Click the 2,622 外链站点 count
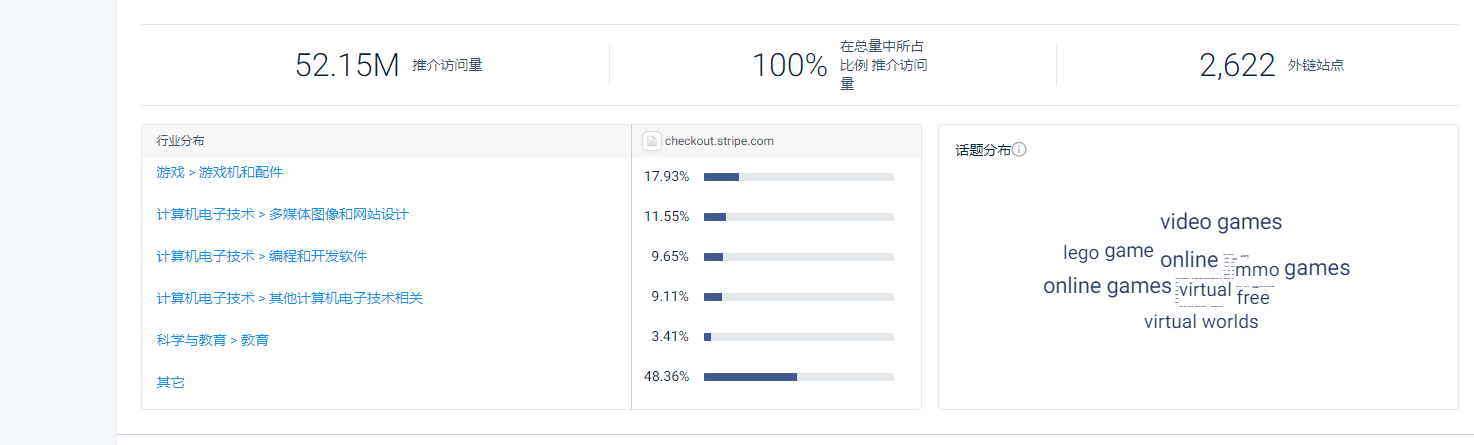This screenshot has width=1474, height=445. coord(1237,65)
